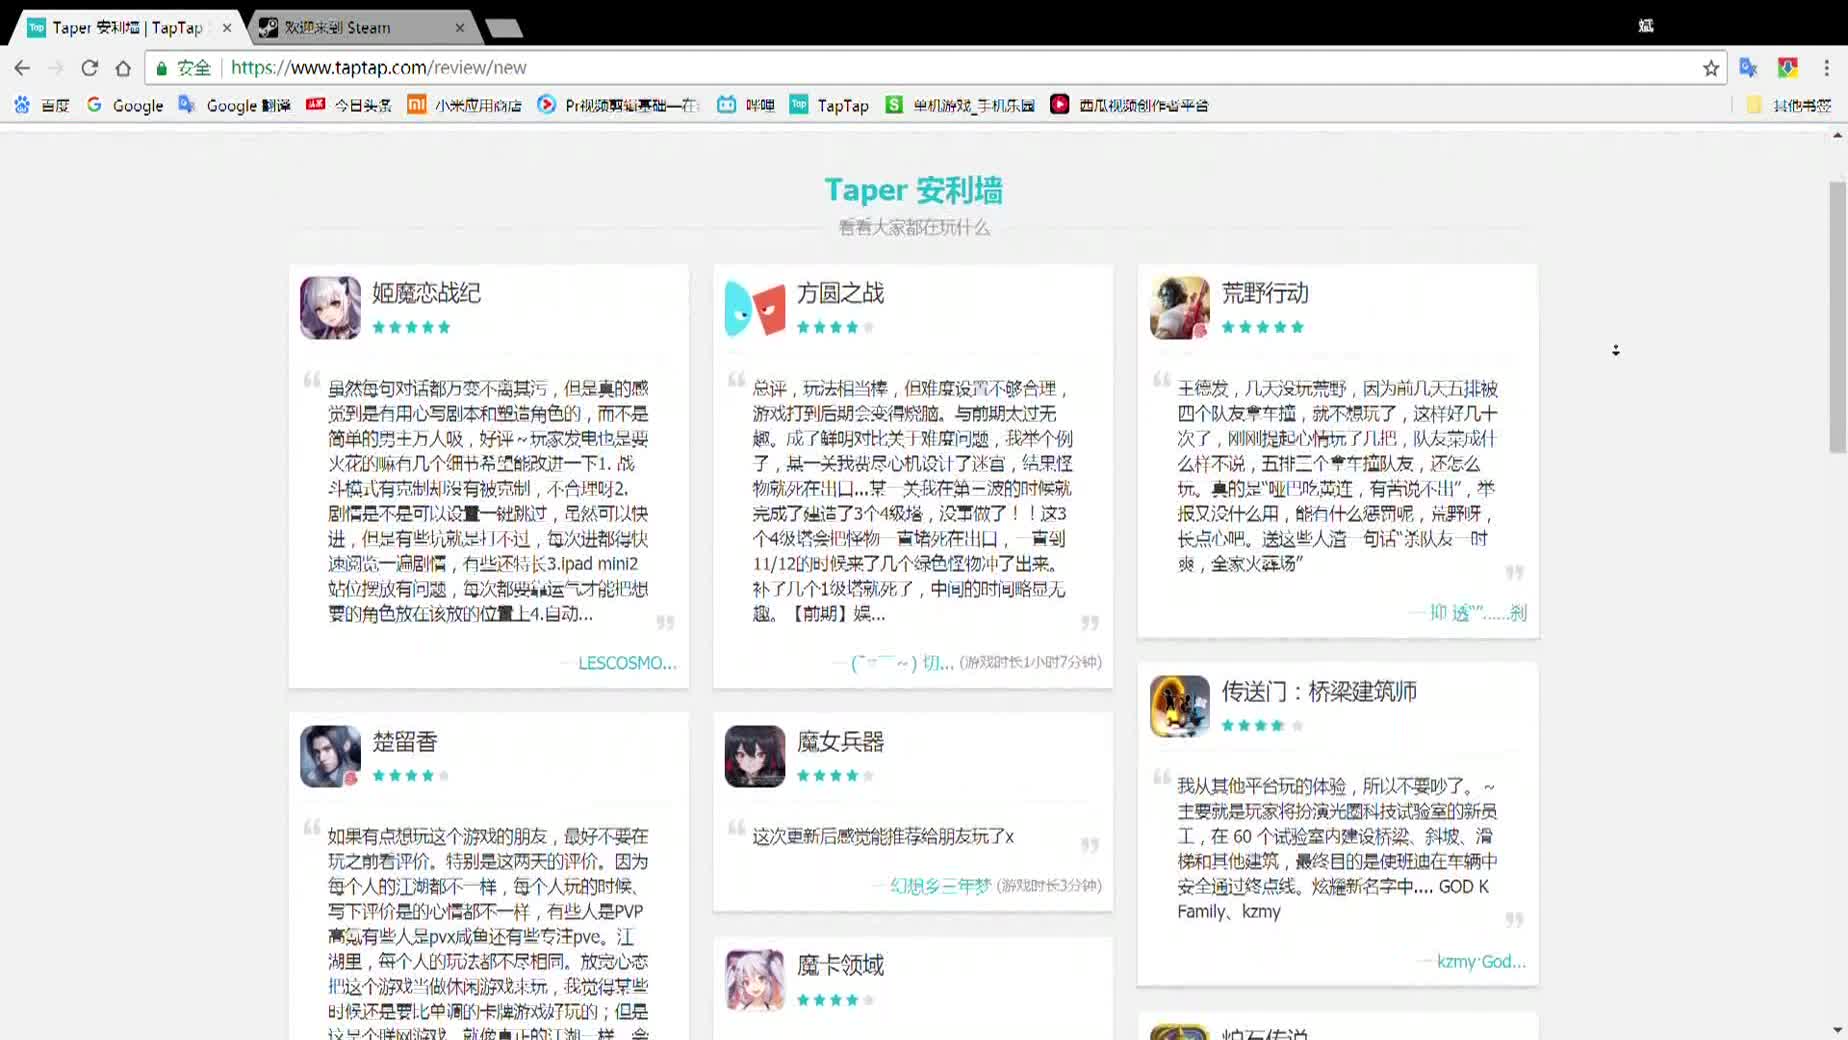This screenshot has height=1040, width=1848.
Task: Open the Chrome three-dot menu
Action: tap(1826, 68)
